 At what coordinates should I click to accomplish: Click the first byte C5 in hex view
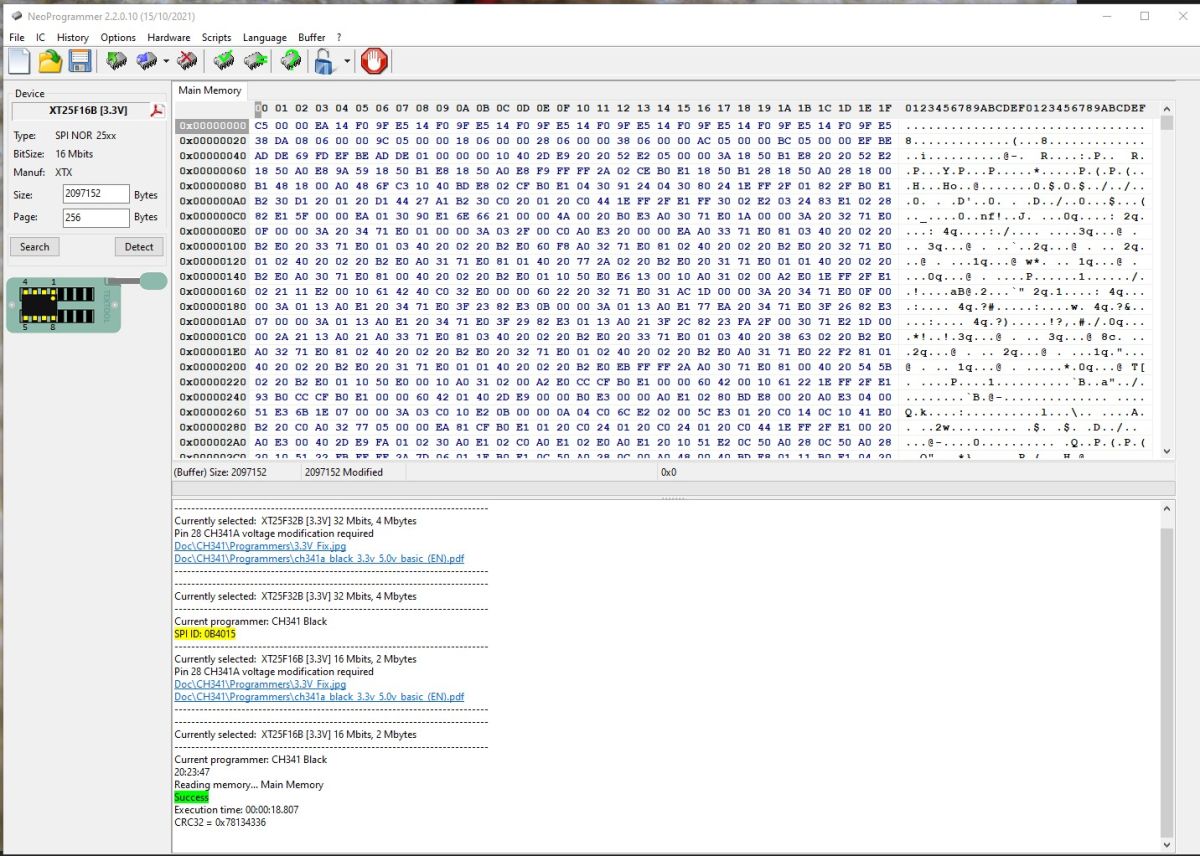pos(261,126)
